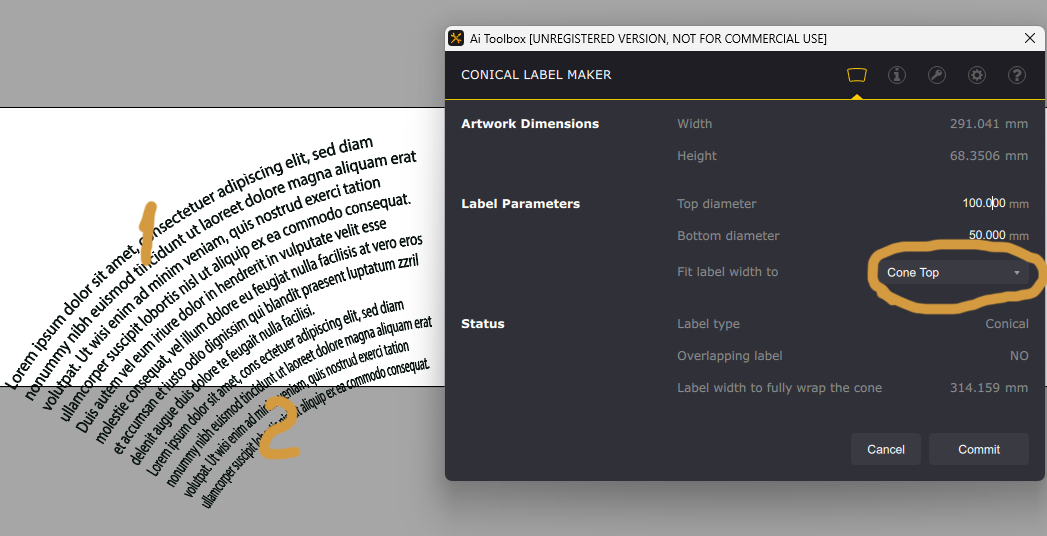
Task: Close the Ai Toolbox dialog
Action: 1030,39
